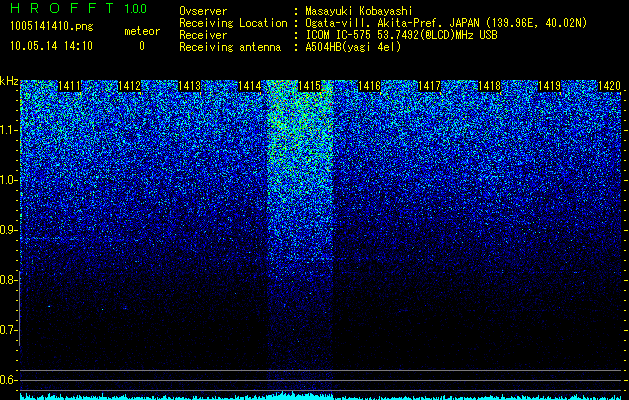This screenshot has height=400, width=629.
Task: Click time marker 1417
Action: pyautogui.click(x=430, y=86)
